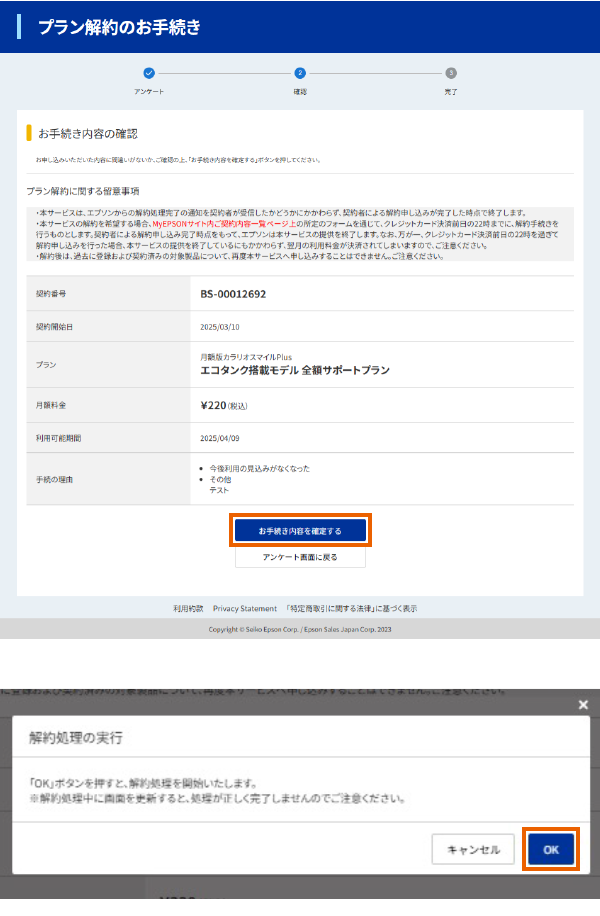Click the プラン解約のお手続き page header title

click(119, 27)
